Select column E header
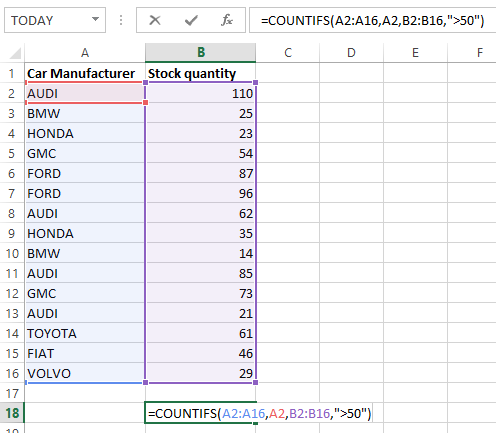Screen dimensions: 496x433 pyautogui.click(x=415, y=53)
